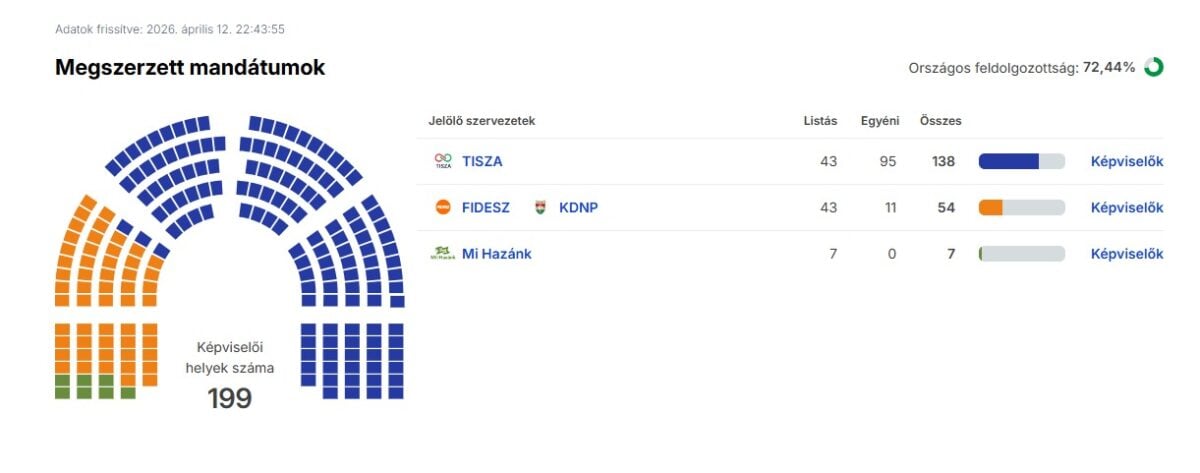Click the Összes column header
The height and width of the screenshot is (473, 1200).
point(940,121)
